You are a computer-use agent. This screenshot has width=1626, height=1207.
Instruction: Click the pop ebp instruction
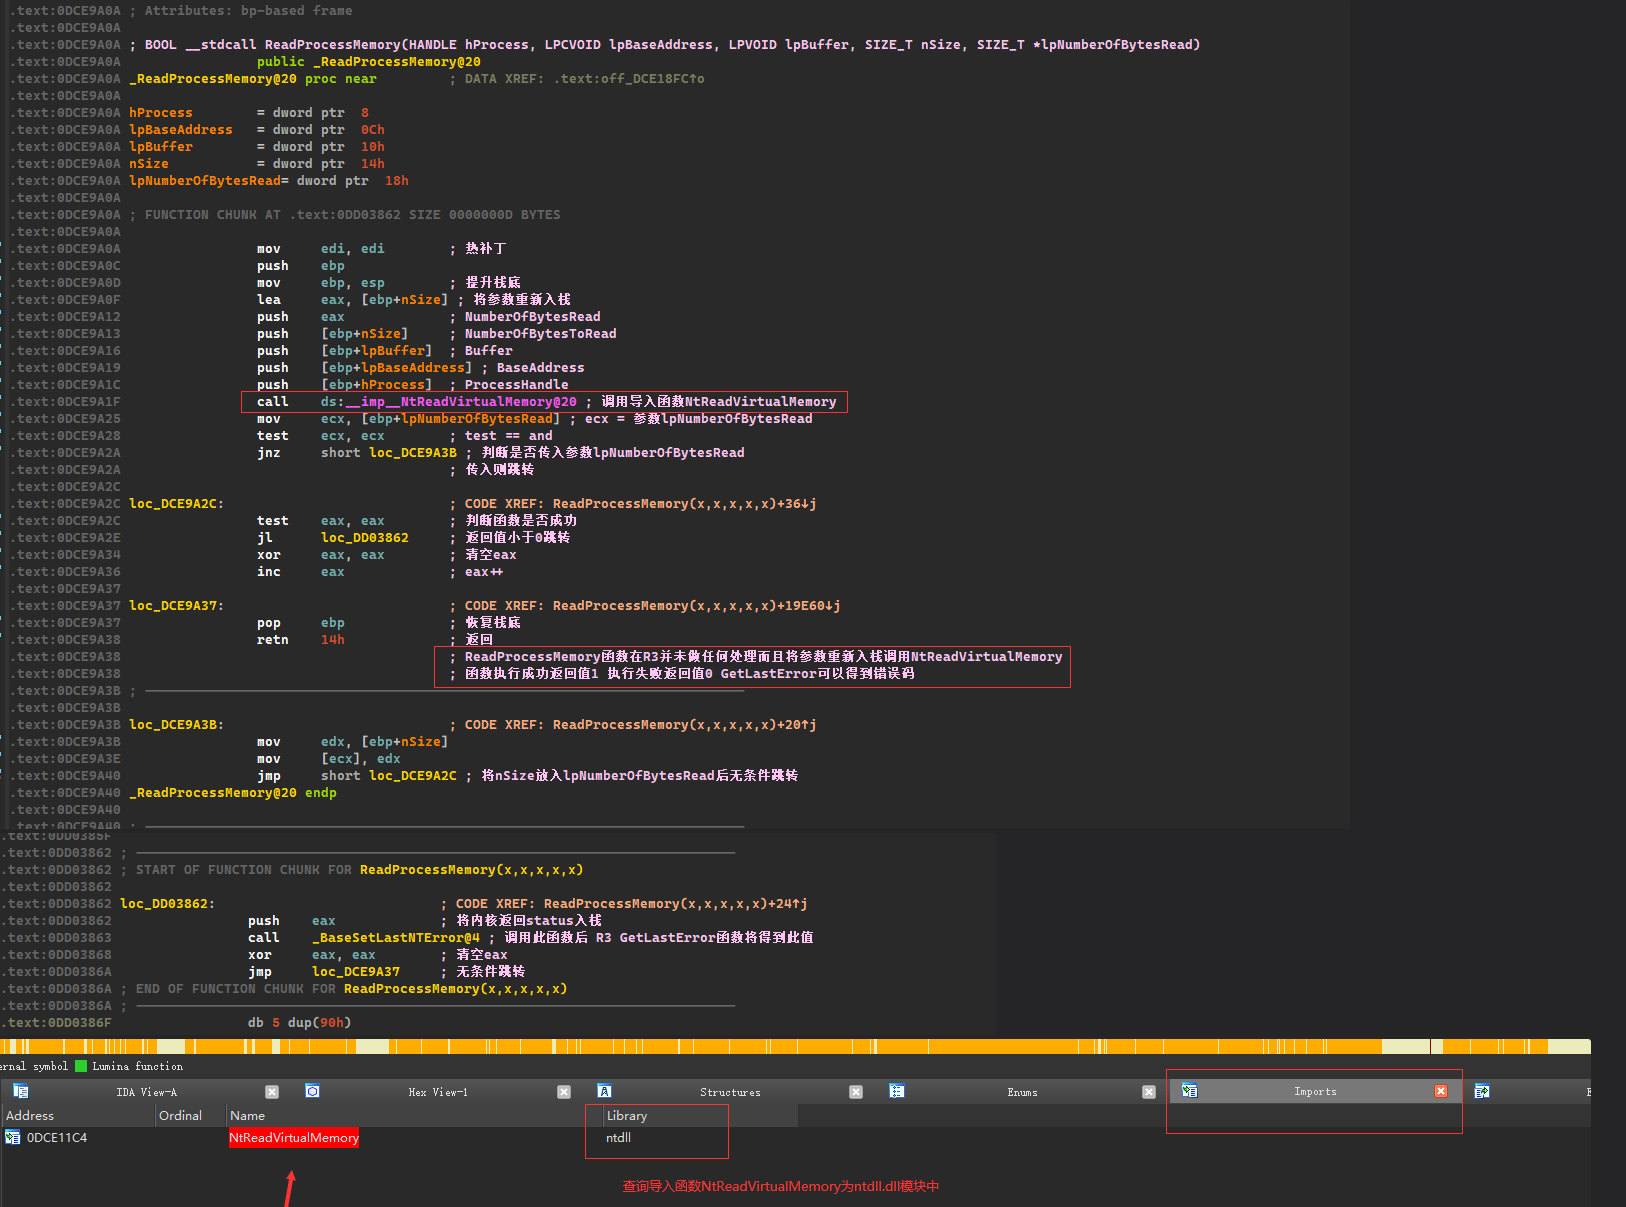point(300,623)
